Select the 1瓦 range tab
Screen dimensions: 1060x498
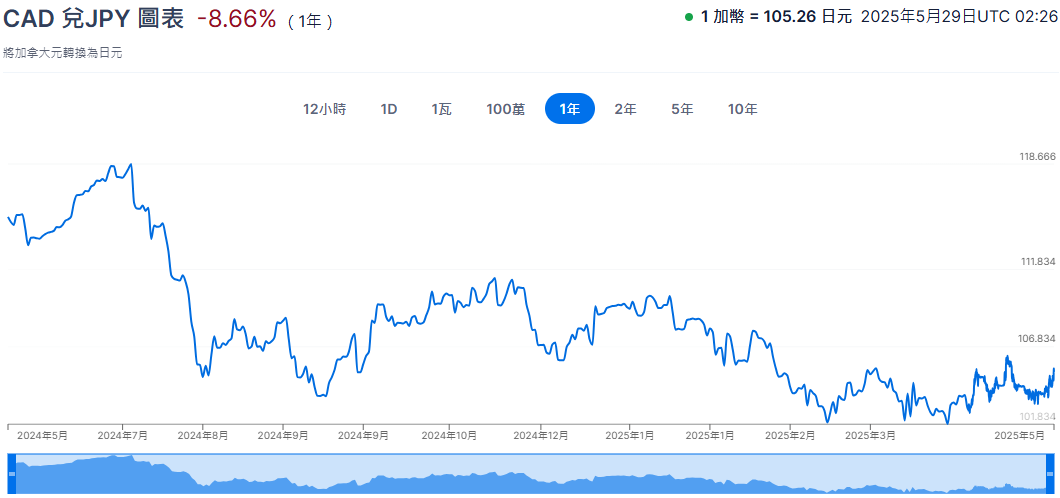pyautogui.click(x=441, y=109)
